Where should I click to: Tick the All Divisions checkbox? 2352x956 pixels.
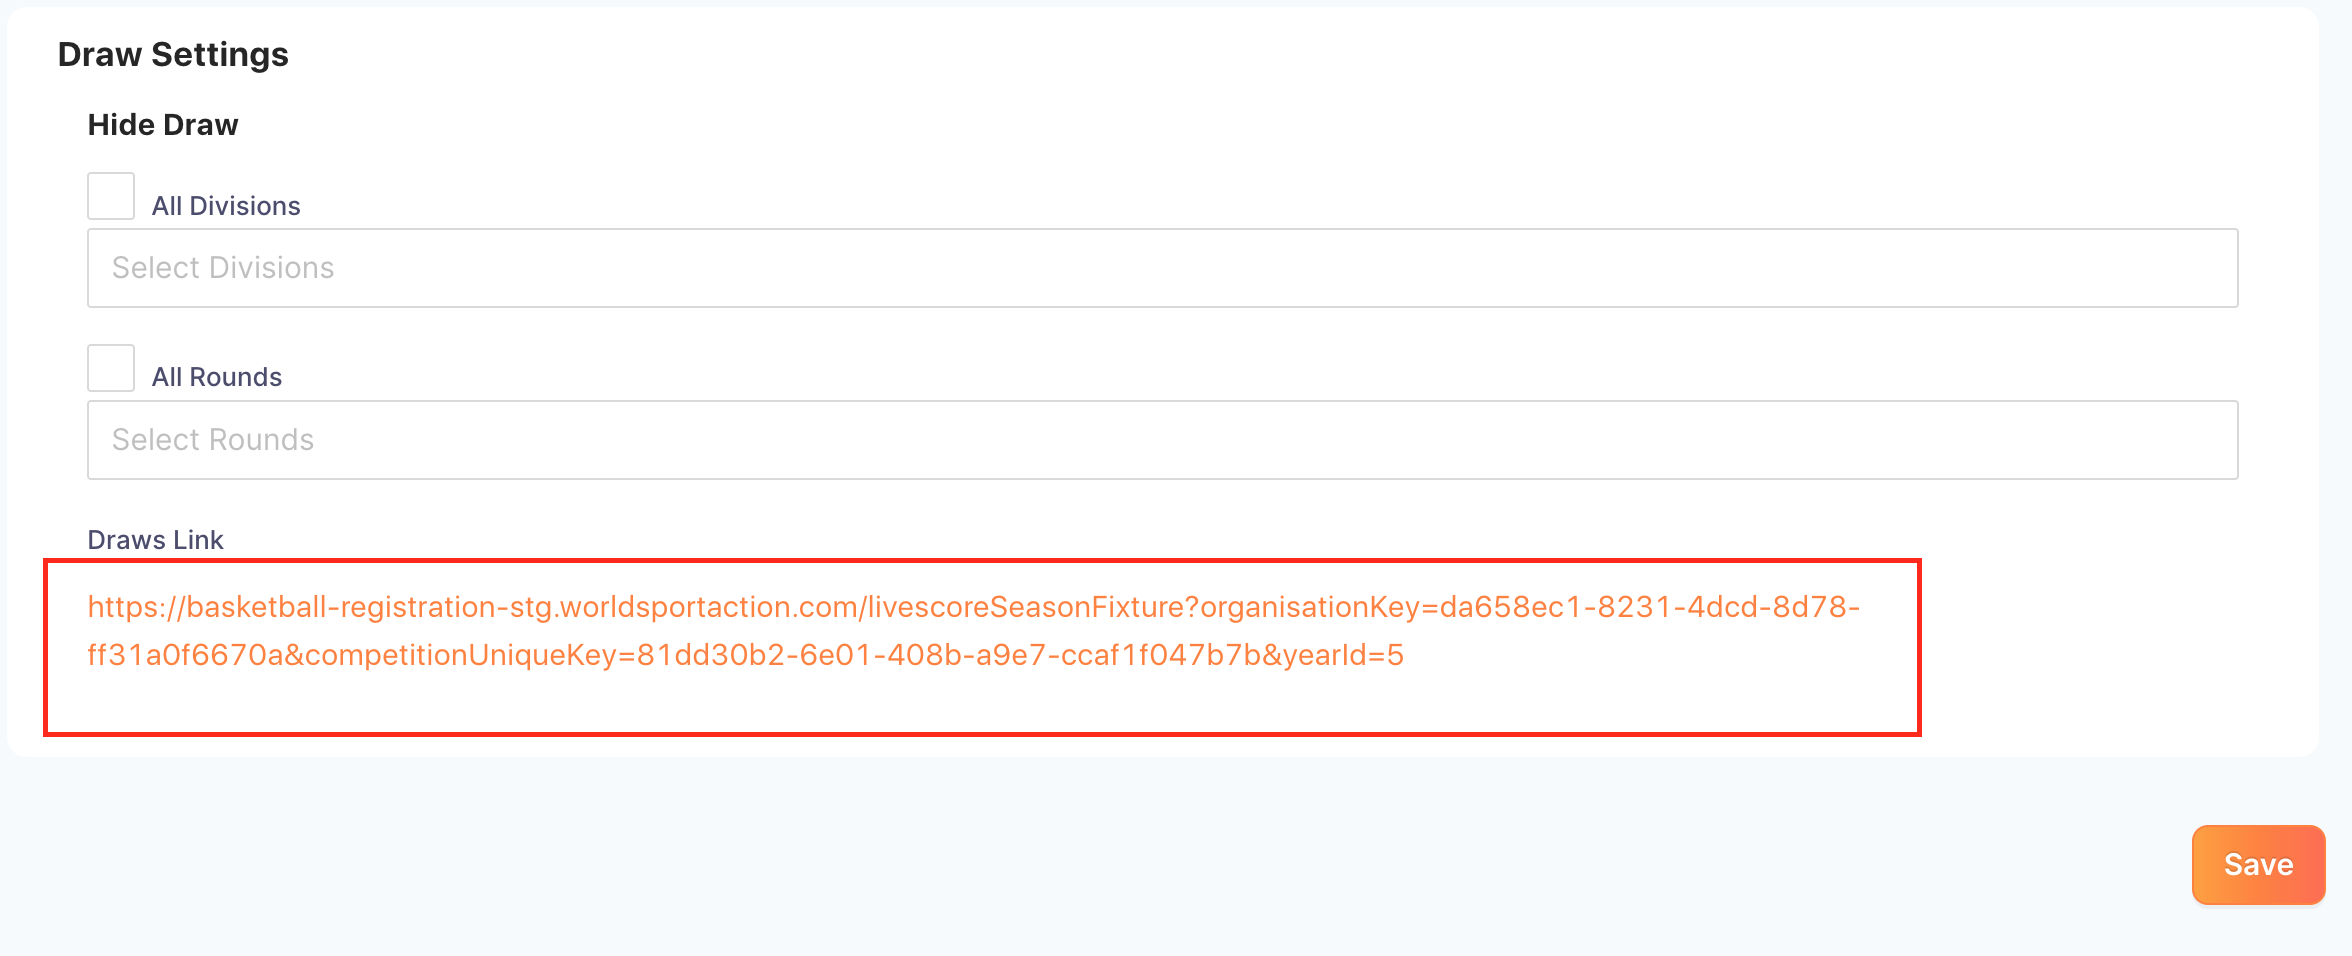(x=111, y=196)
